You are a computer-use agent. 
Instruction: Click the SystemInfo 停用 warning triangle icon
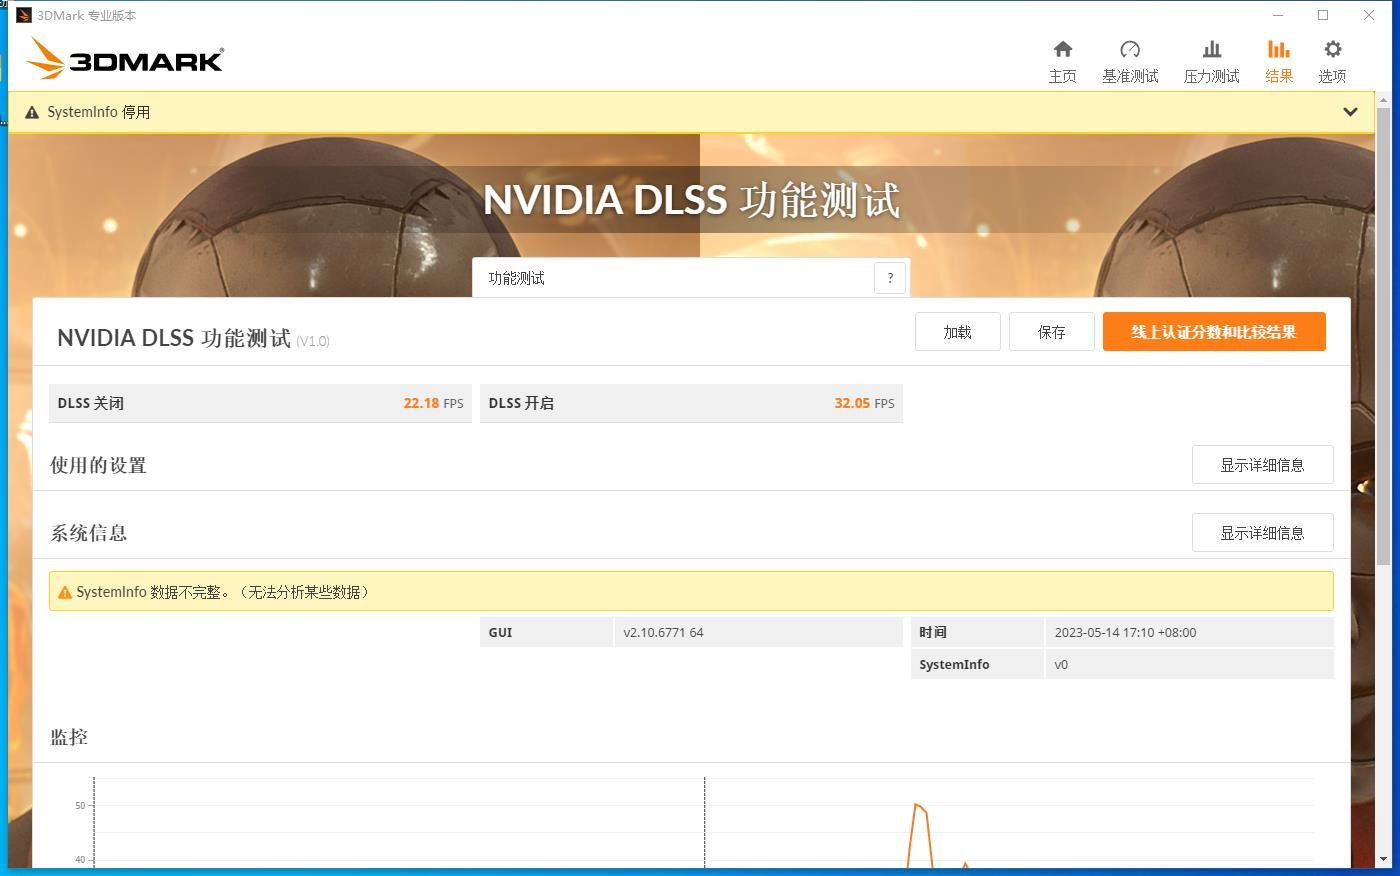click(x=32, y=112)
